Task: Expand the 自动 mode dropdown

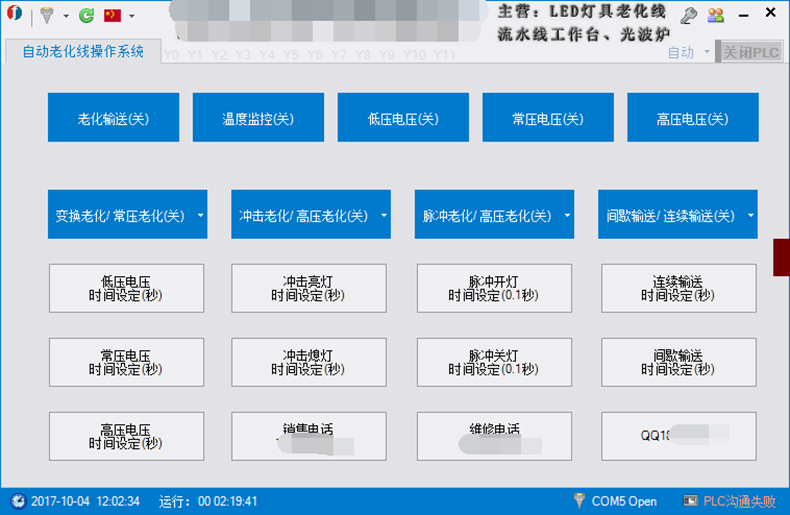Action: click(706, 52)
